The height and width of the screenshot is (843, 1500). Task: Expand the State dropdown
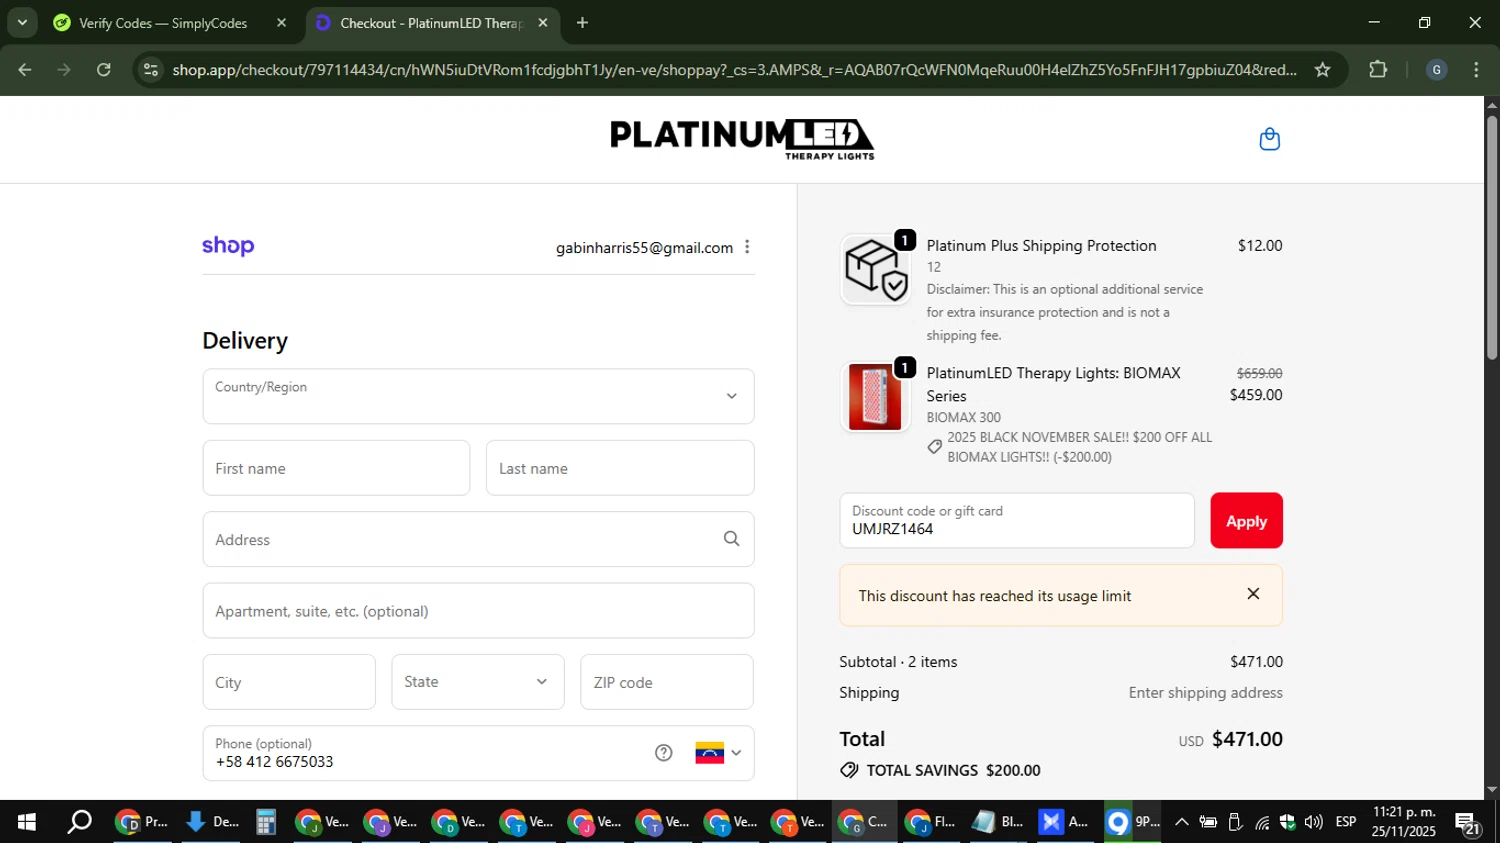478,682
